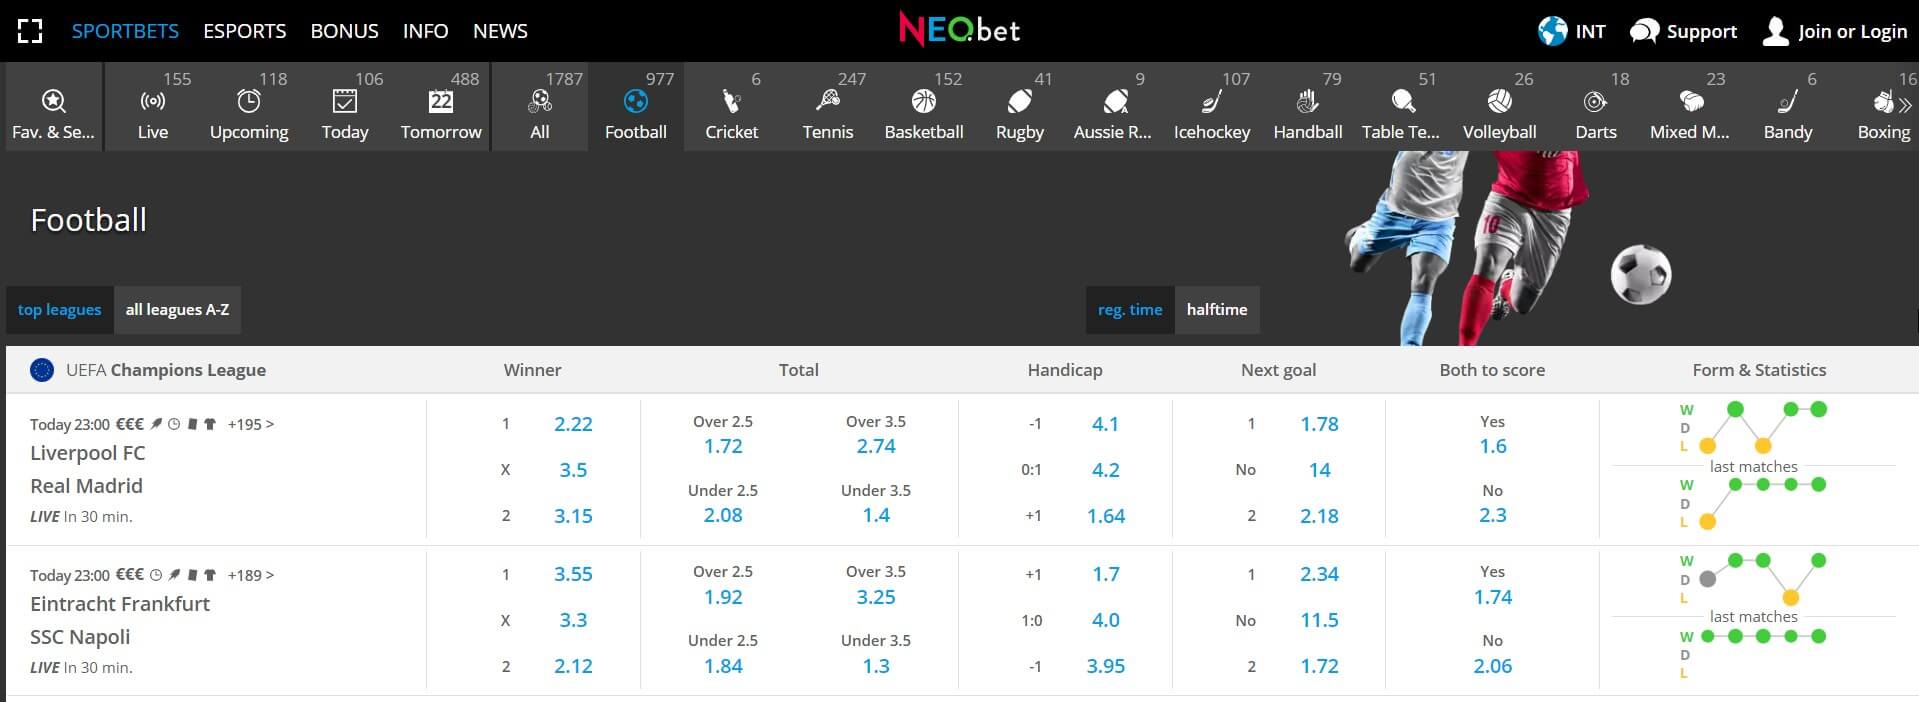Select the Tennis sport icon
Screen dimensions: 1919x702
[x=828, y=101]
